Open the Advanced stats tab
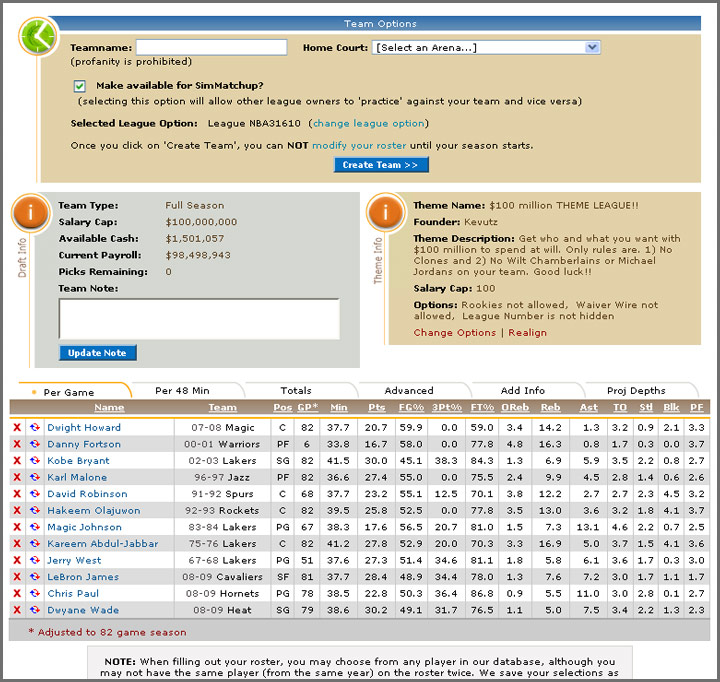The image size is (720, 682). click(x=409, y=391)
